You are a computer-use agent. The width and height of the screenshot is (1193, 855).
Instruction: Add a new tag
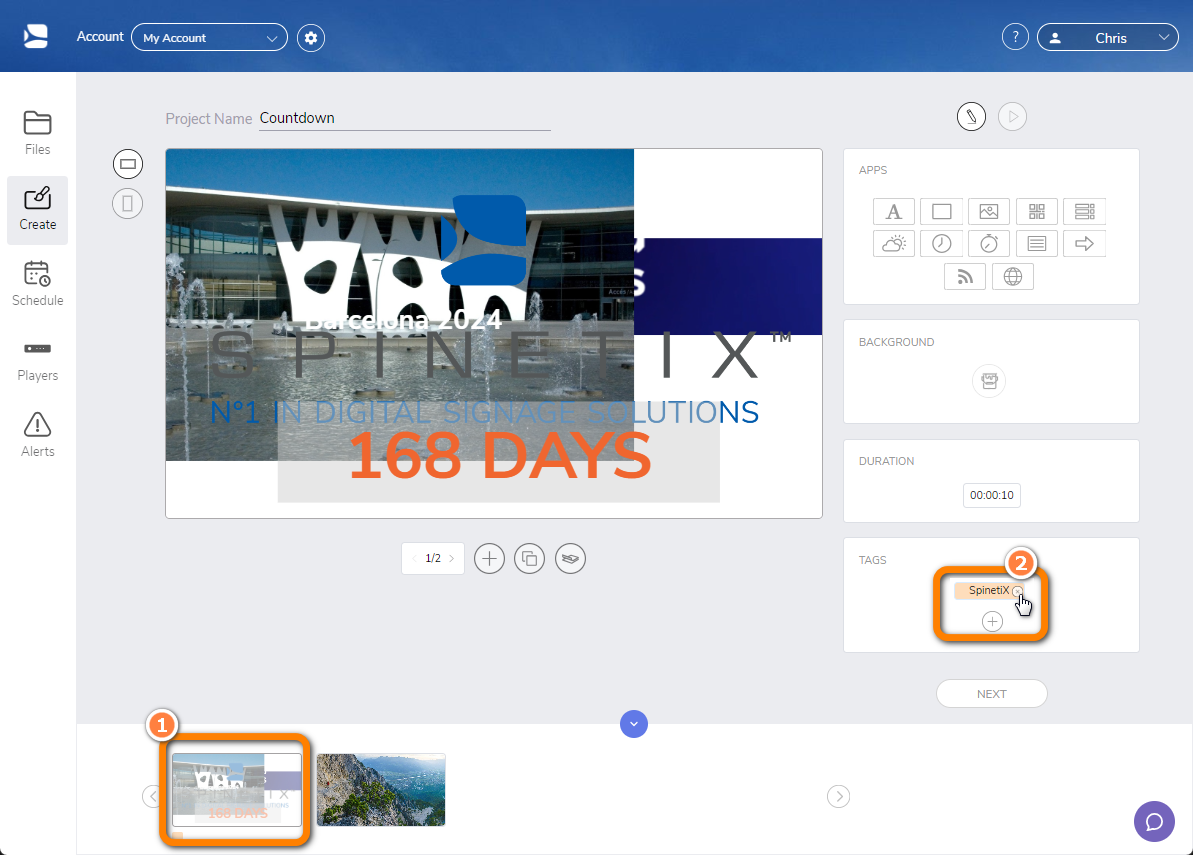(992, 621)
